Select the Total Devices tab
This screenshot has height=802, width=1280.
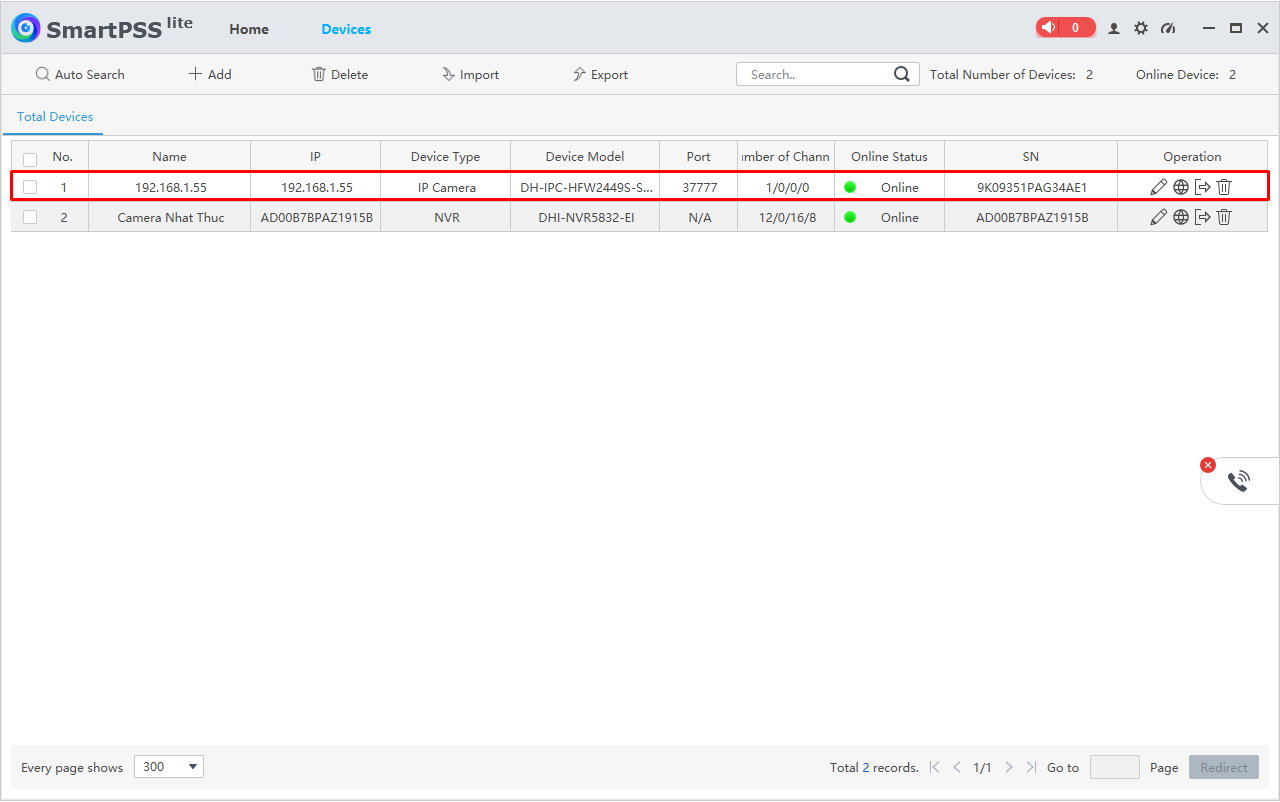[55, 117]
